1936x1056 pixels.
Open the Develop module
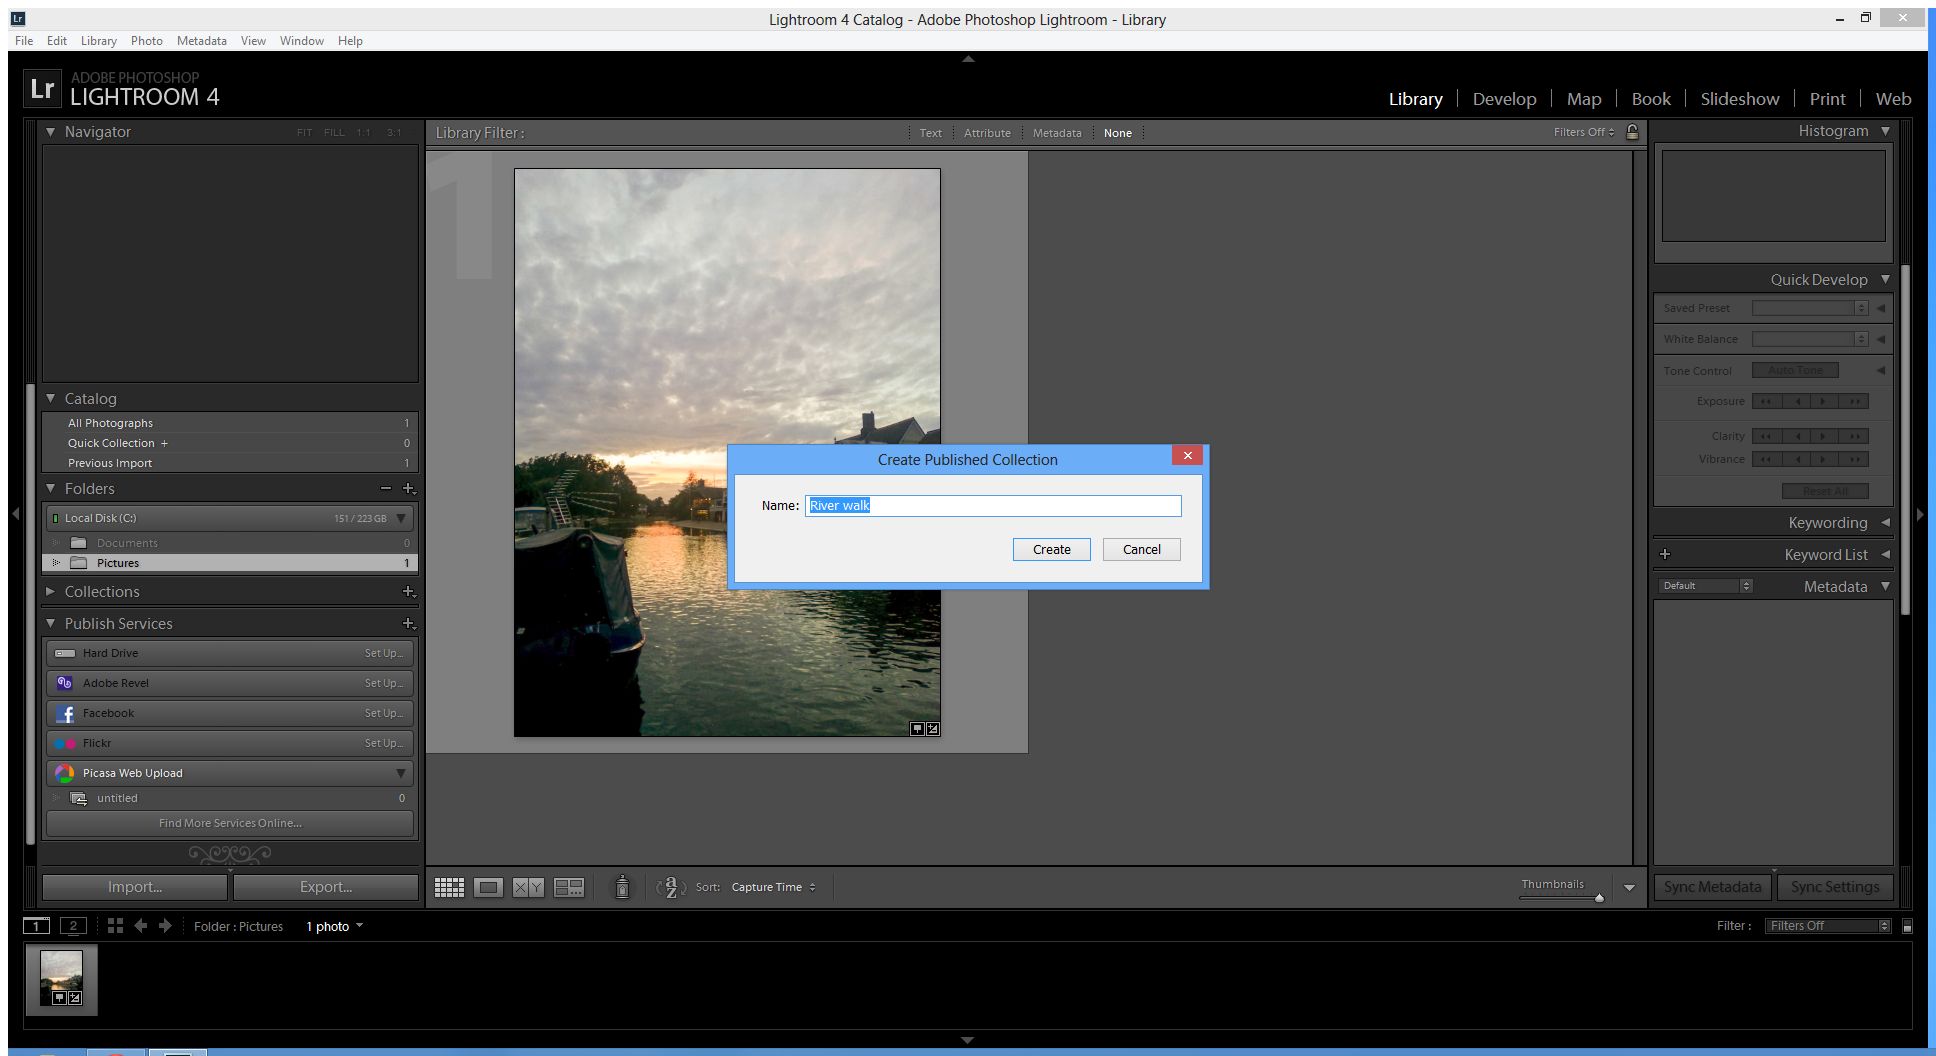[1504, 99]
